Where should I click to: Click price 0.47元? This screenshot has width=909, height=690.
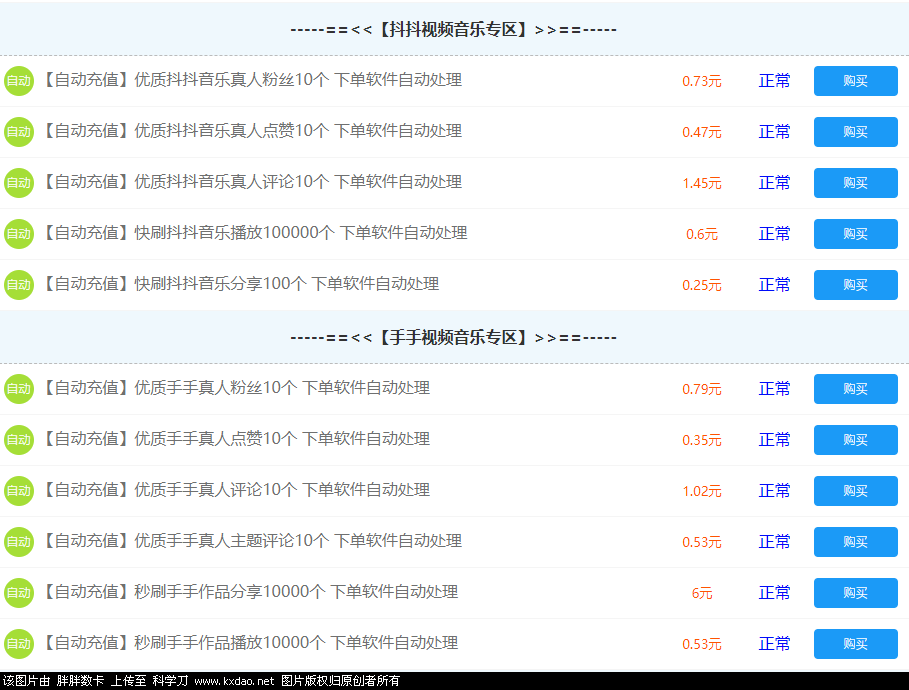[702, 132]
